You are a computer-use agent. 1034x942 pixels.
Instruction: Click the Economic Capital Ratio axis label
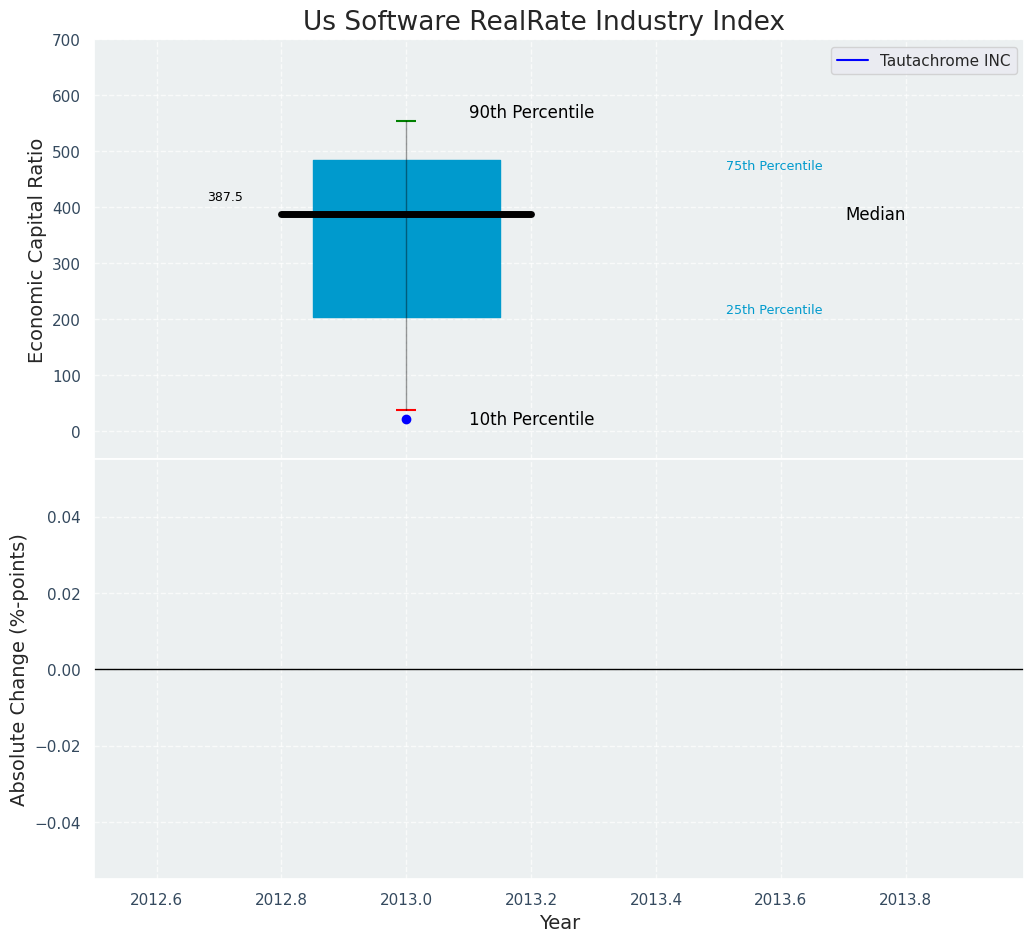37,250
